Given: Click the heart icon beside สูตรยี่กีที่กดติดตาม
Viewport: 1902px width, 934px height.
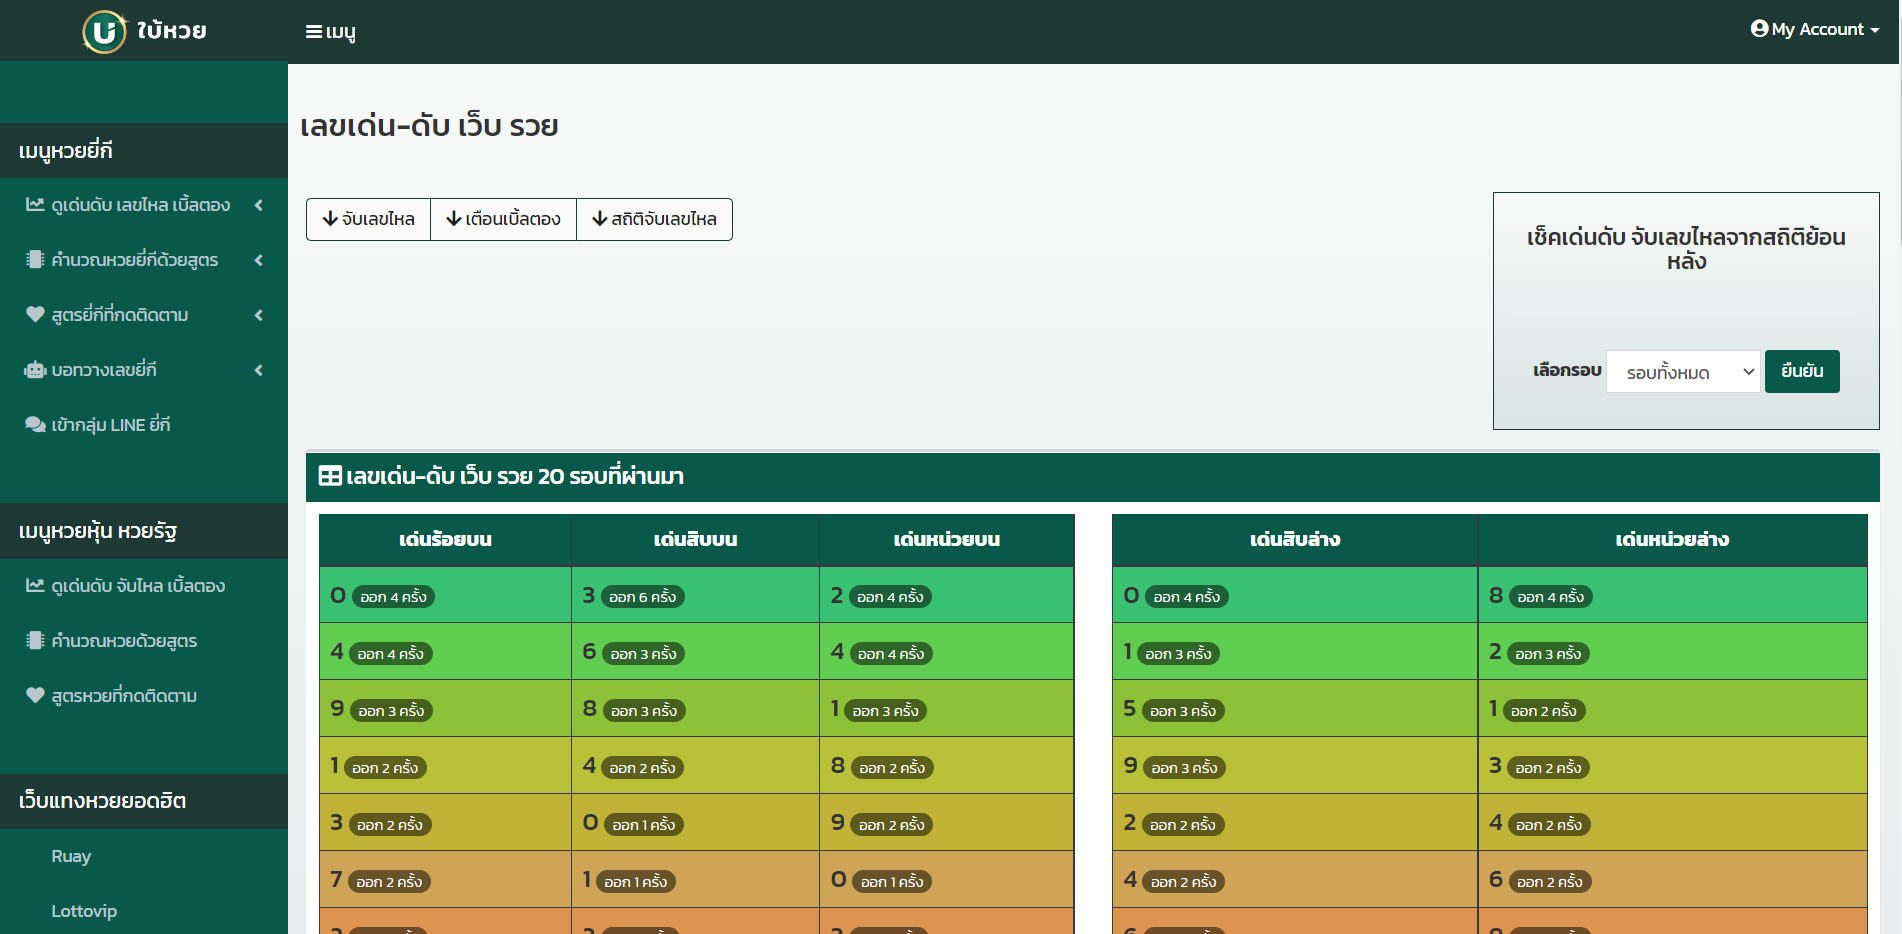Looking at the screenshot, I should [35, 315].
